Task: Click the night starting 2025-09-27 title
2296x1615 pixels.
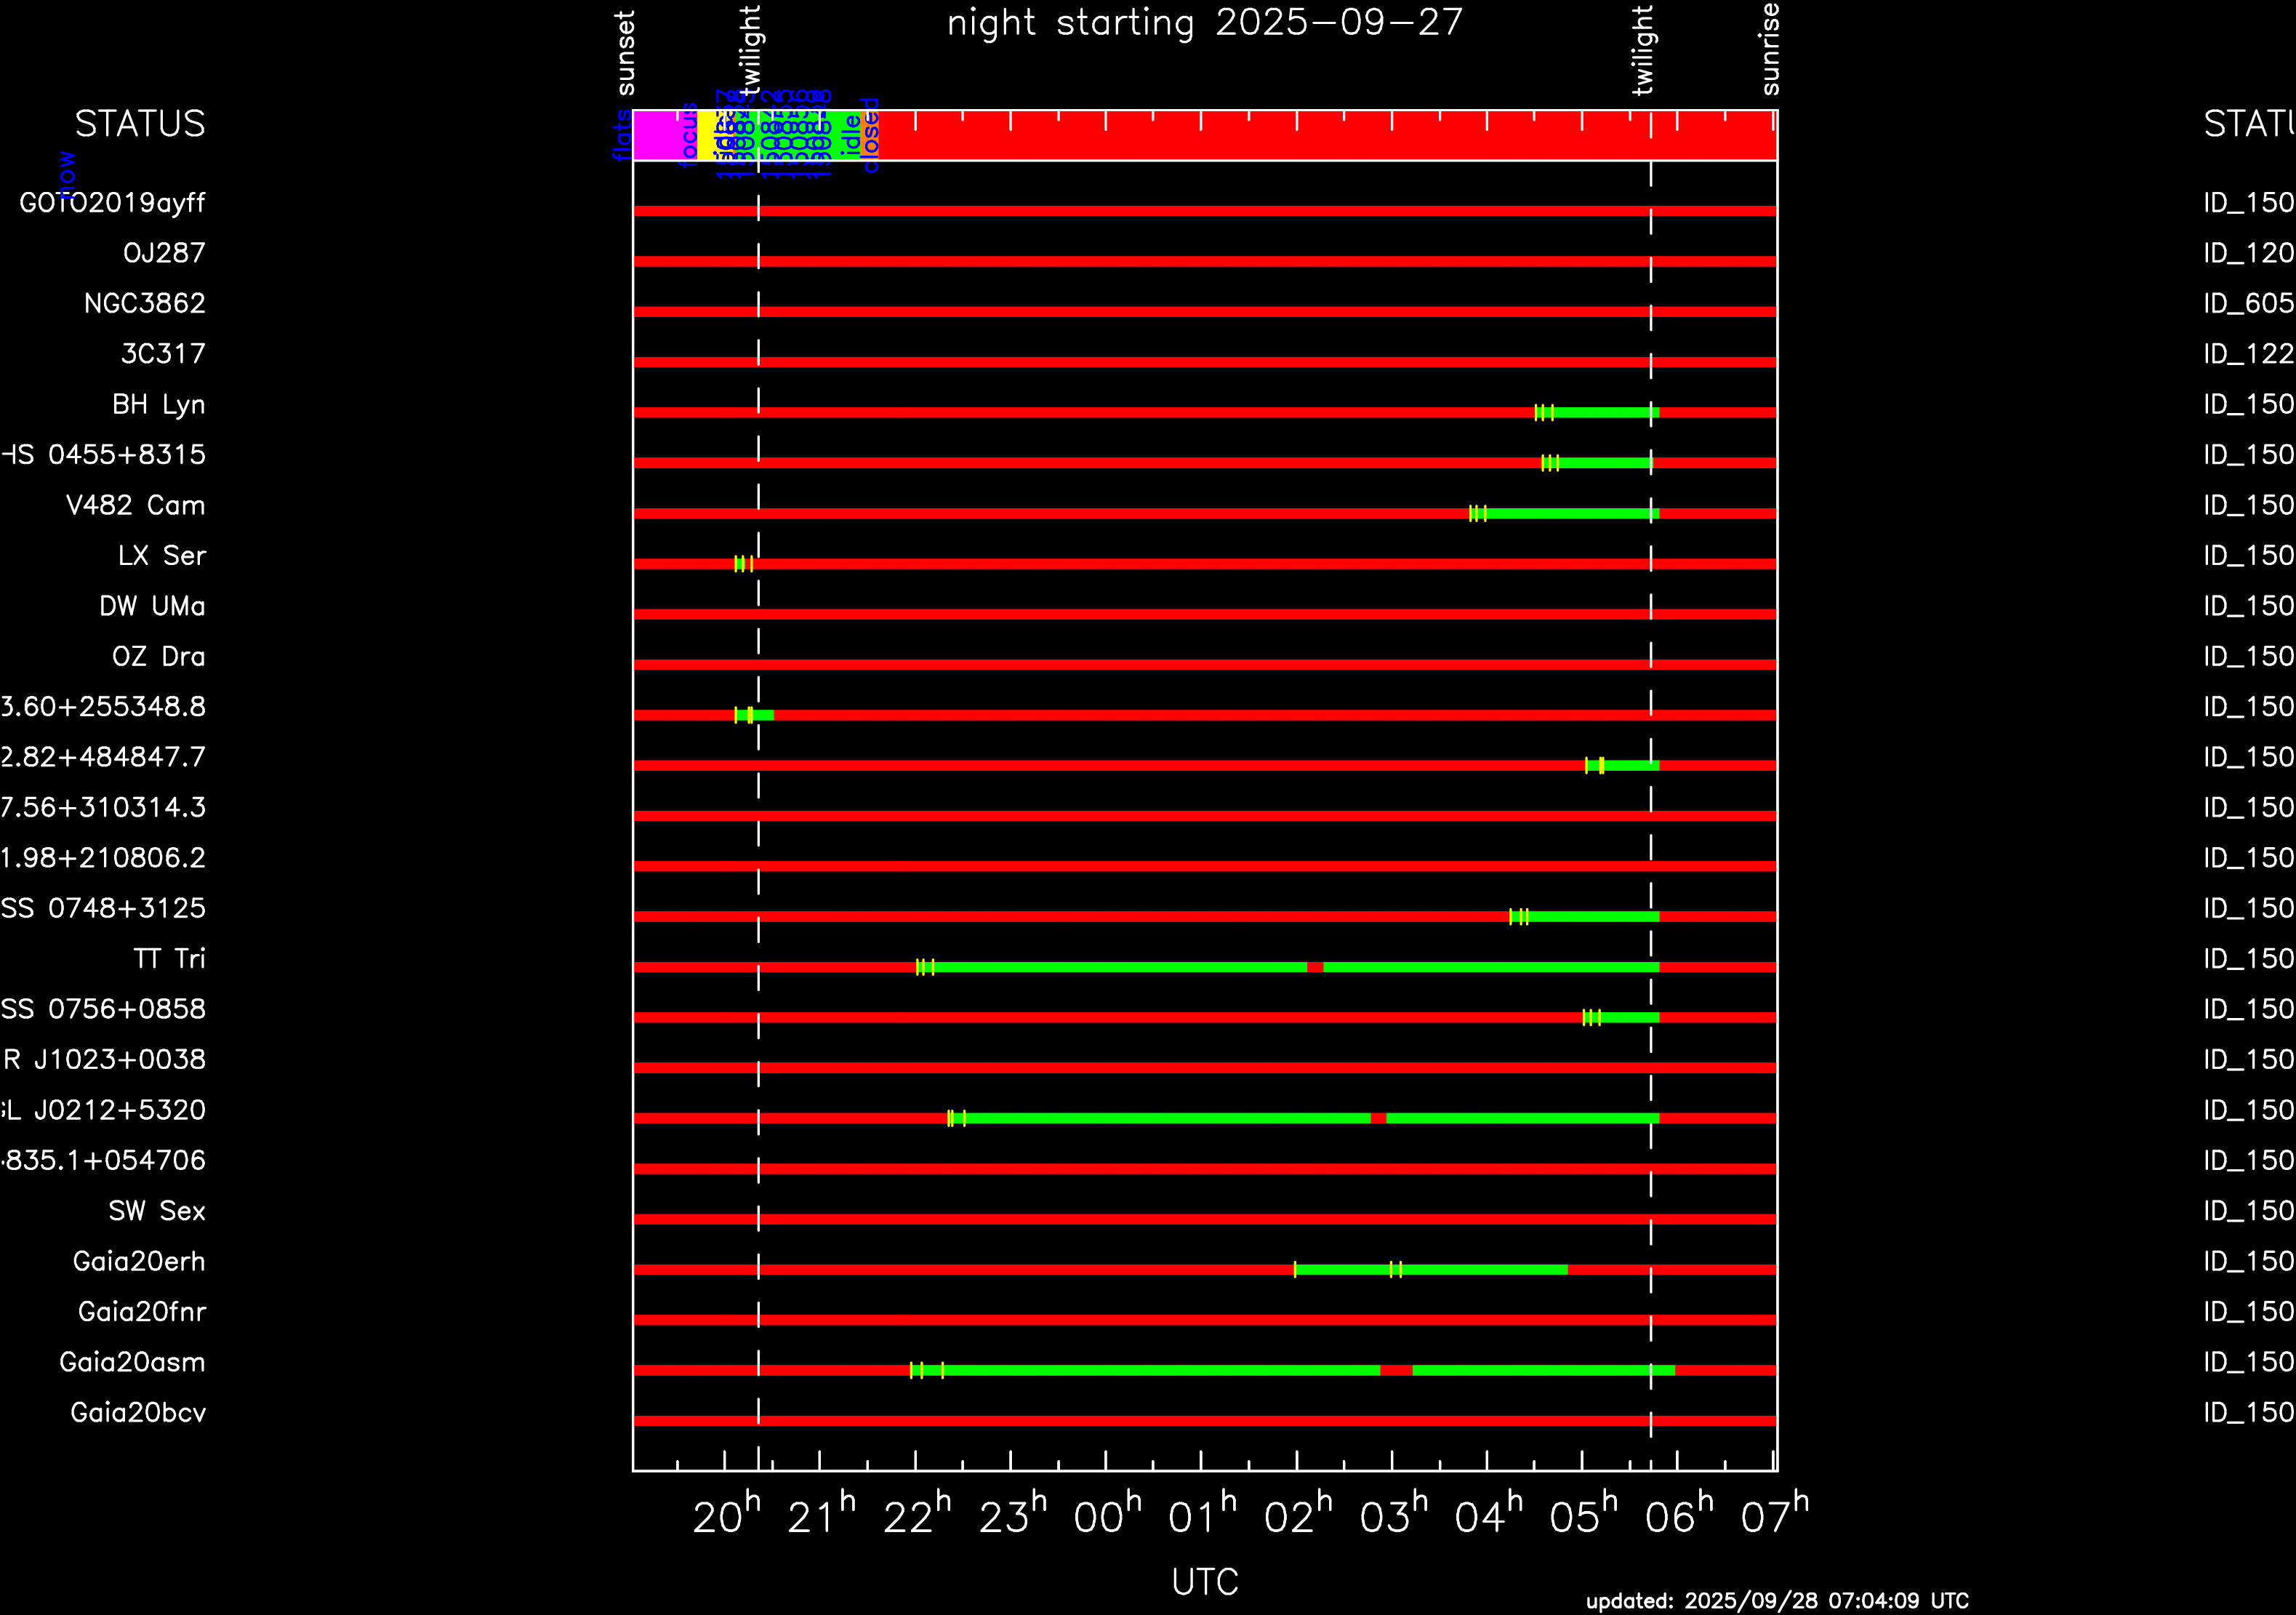Action: 1205,23
